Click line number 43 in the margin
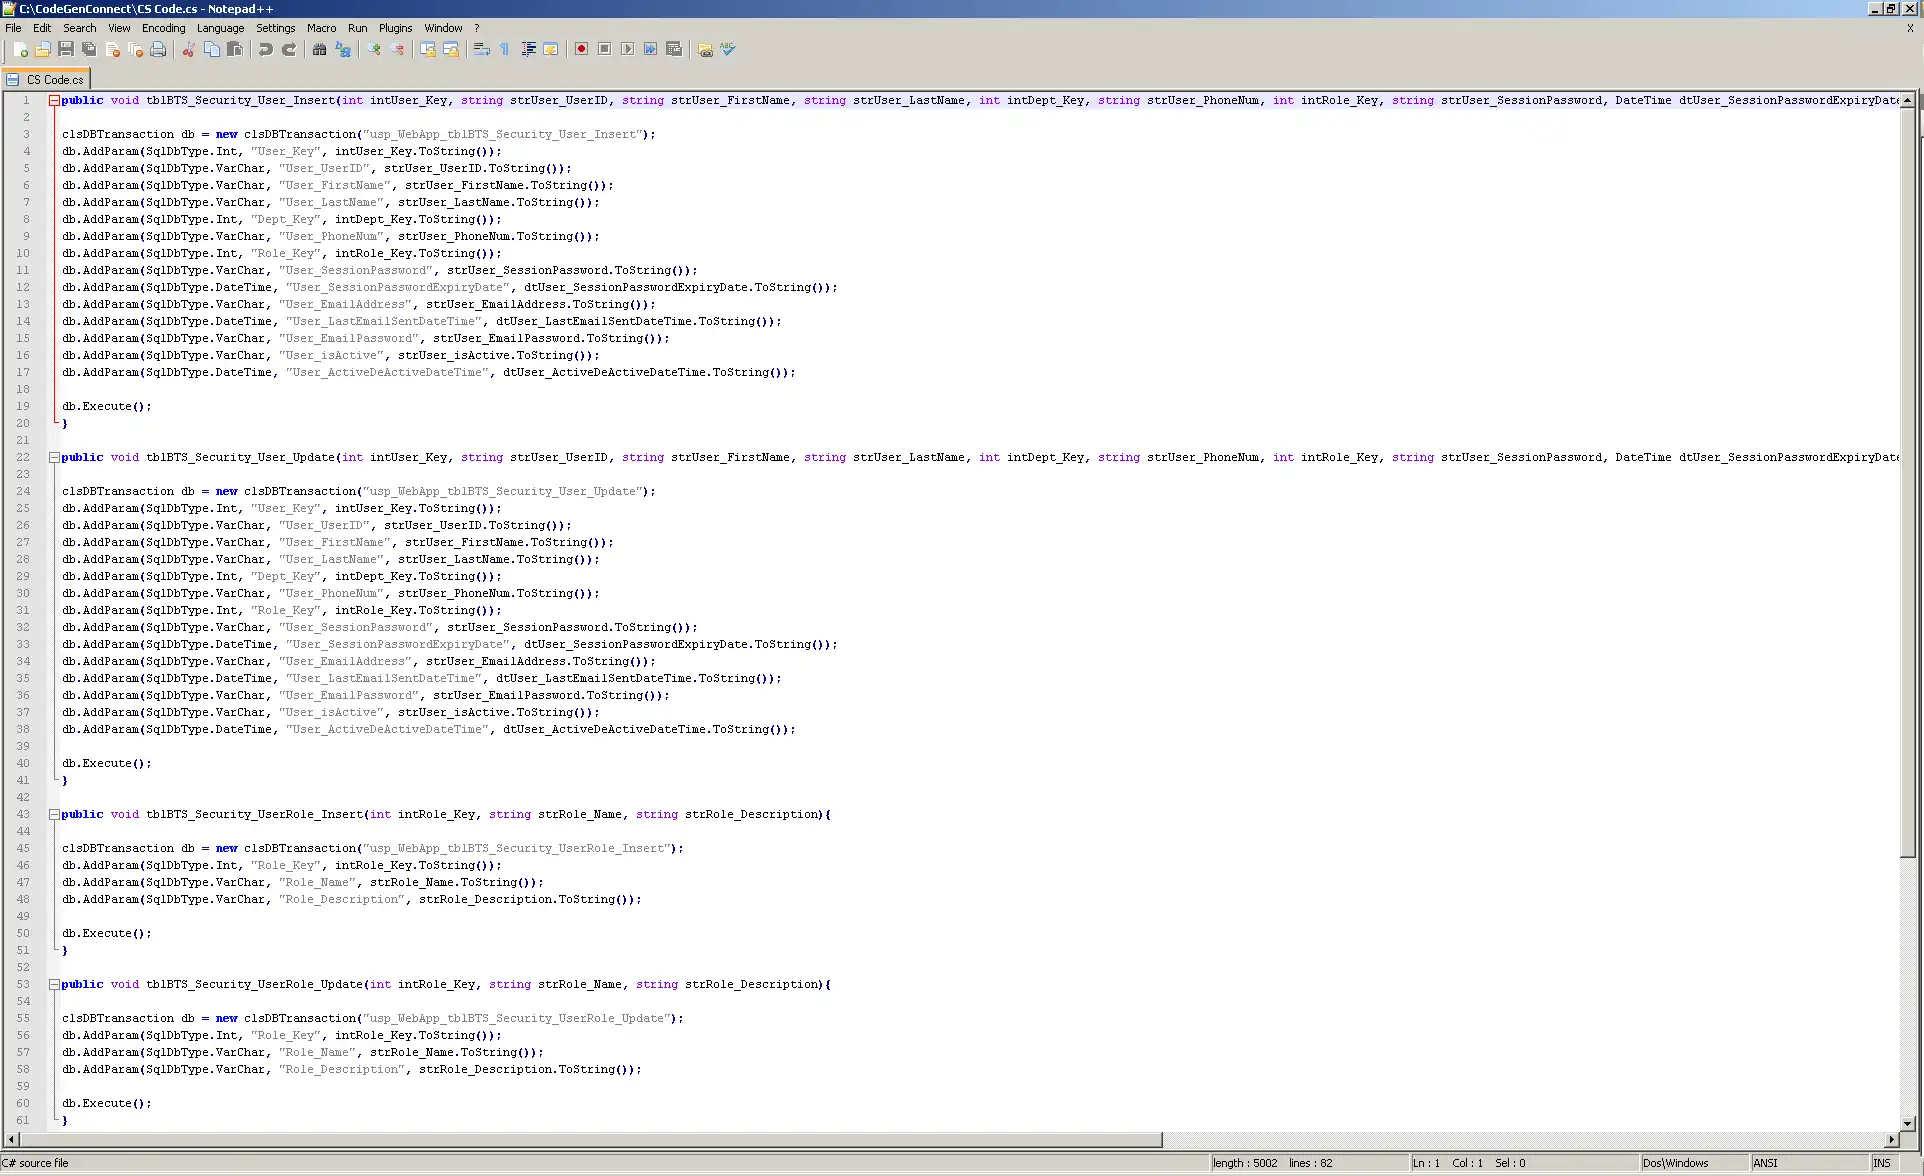Viewport: 1924px width, 1176px height. [x=22, y=815]
